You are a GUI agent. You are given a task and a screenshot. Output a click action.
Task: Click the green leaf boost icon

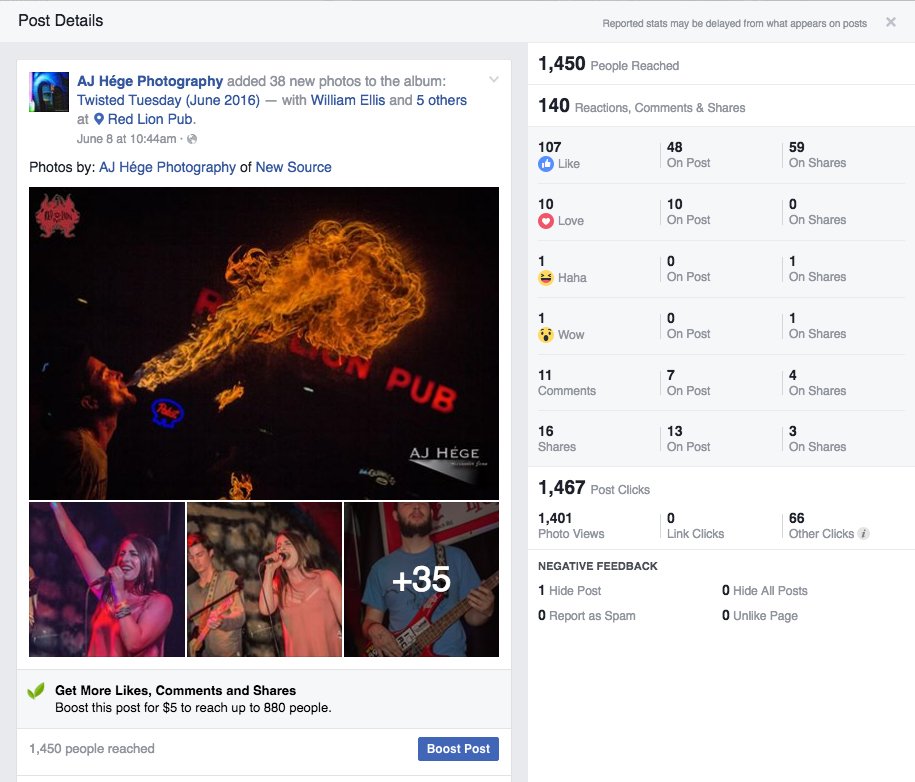[x=36, y=691]
